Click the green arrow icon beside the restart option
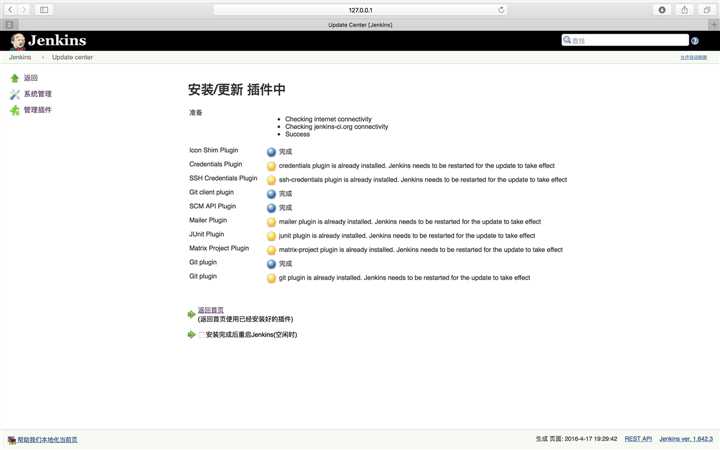 click(x=191, y=335)
